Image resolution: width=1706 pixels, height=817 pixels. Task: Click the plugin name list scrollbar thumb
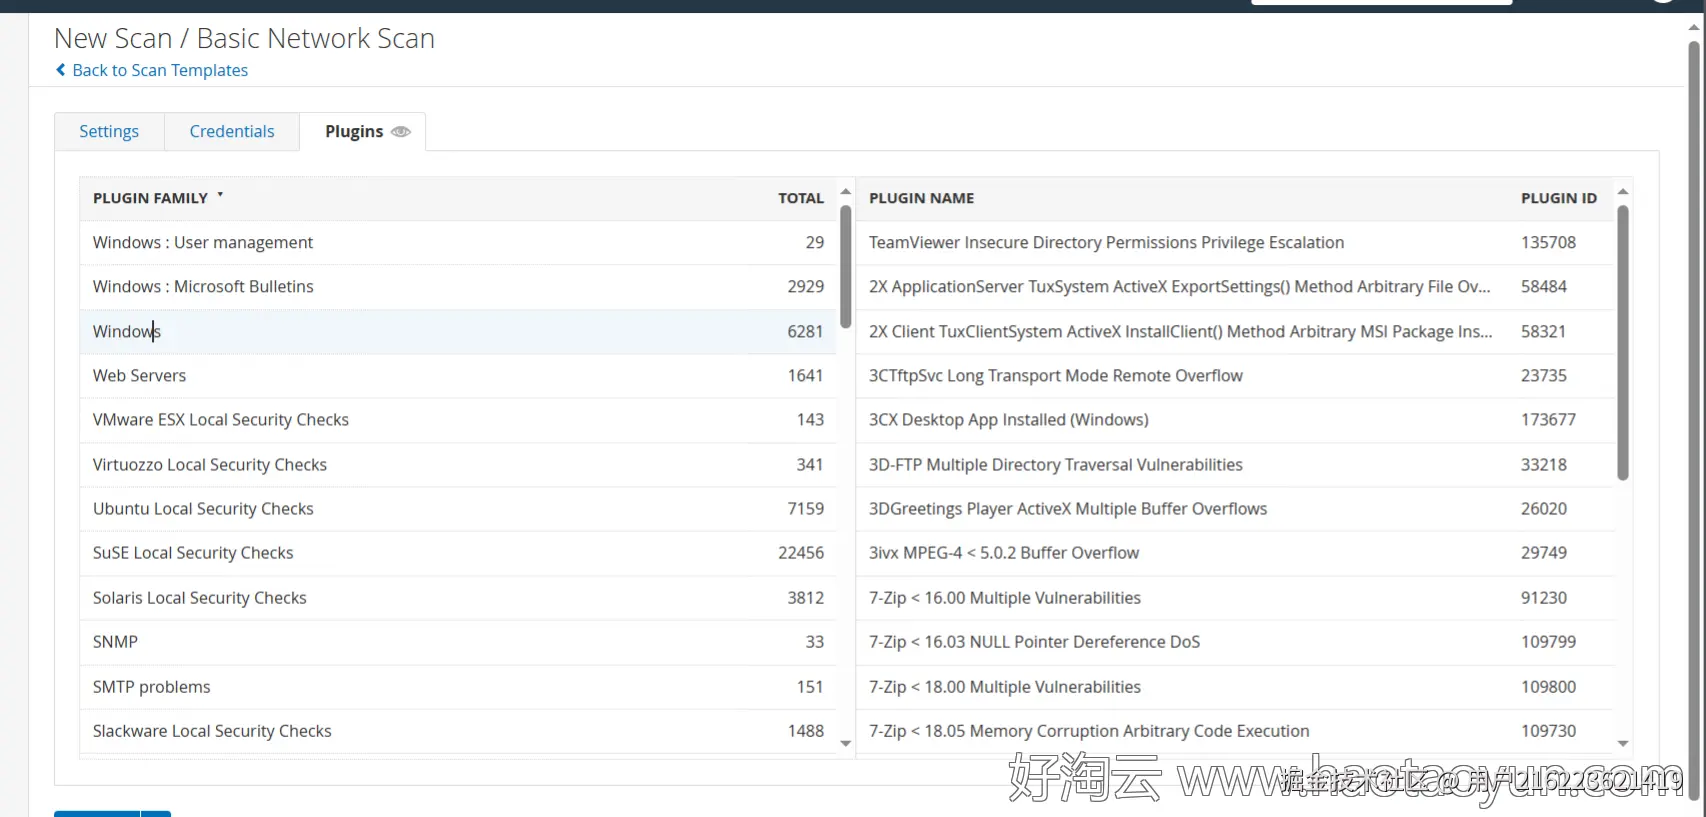(x=1623, y=343)
